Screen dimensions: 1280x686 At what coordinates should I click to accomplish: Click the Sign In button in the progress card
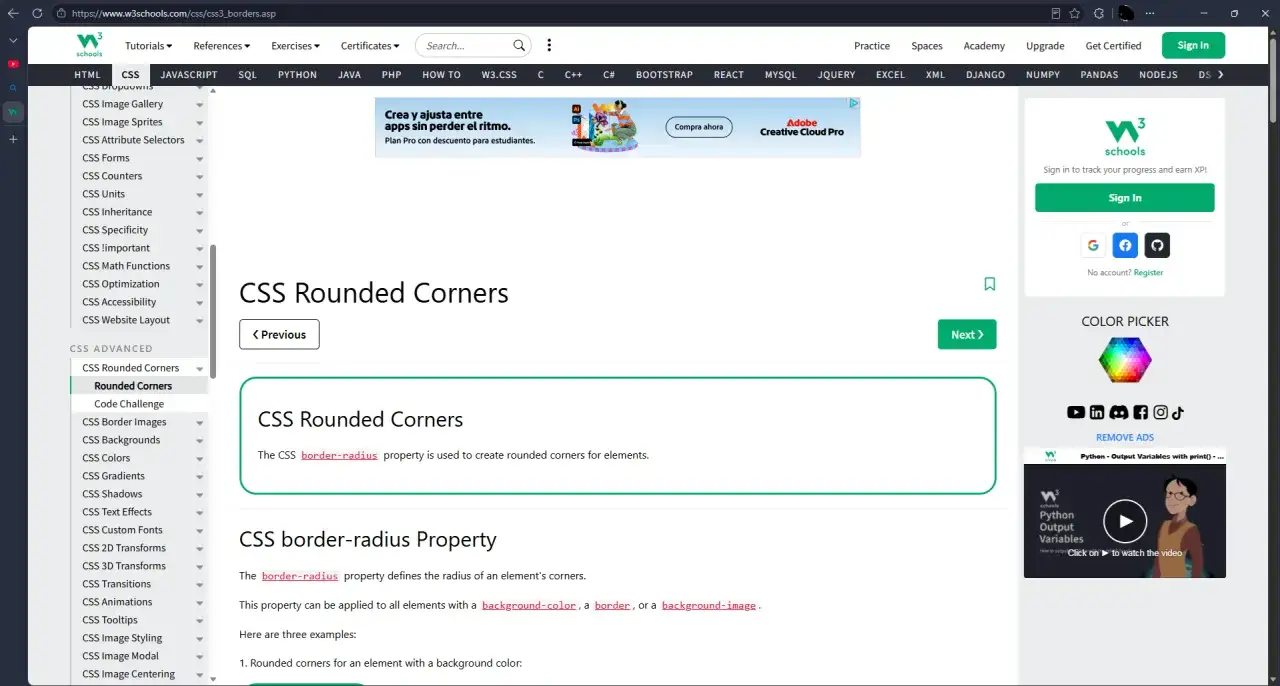1125,198
